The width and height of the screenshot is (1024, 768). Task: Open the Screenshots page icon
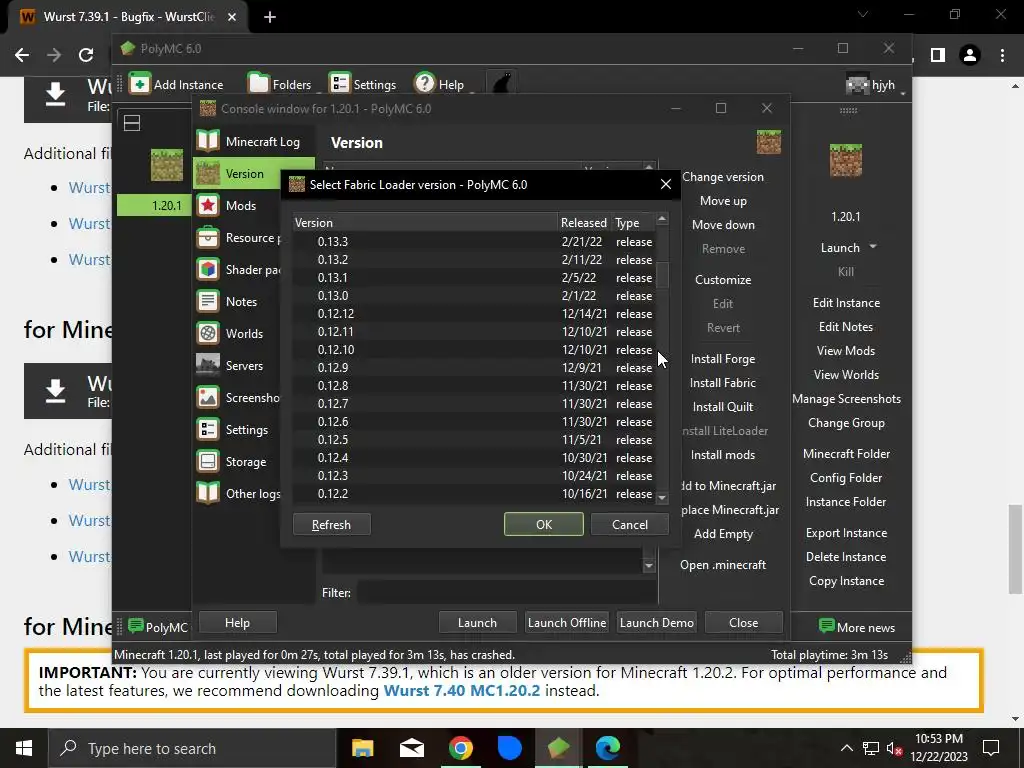click(208, 397)
